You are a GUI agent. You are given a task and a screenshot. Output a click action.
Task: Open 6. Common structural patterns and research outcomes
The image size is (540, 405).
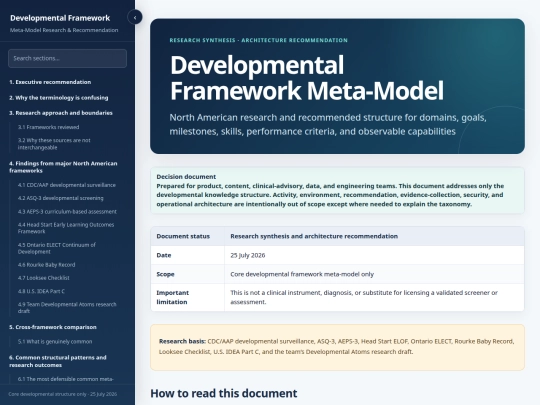coord(58,361)
